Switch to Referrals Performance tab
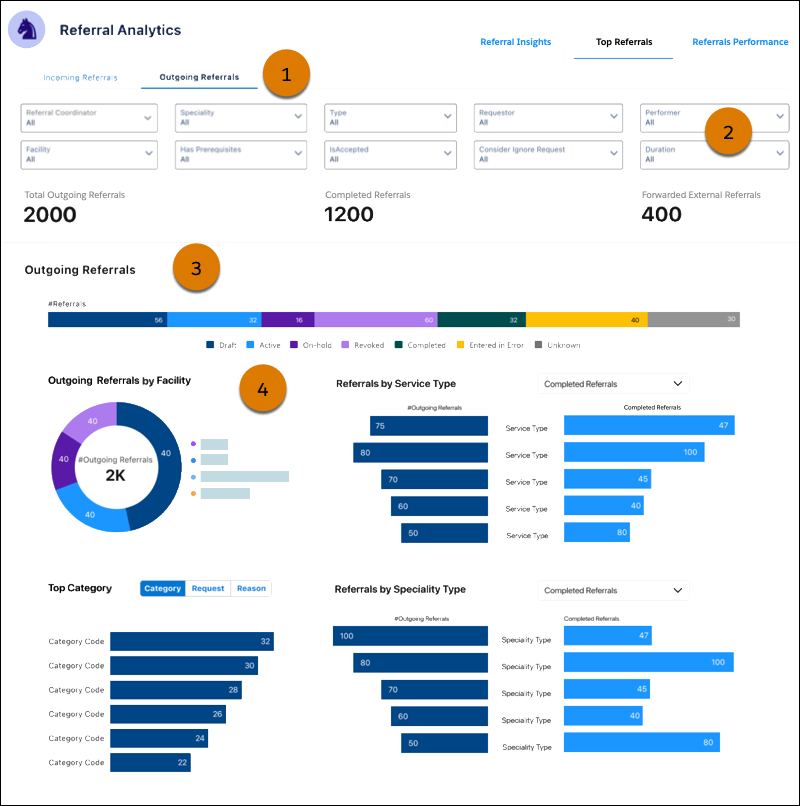Screen dimensions: 800x806 click(740, 42)
